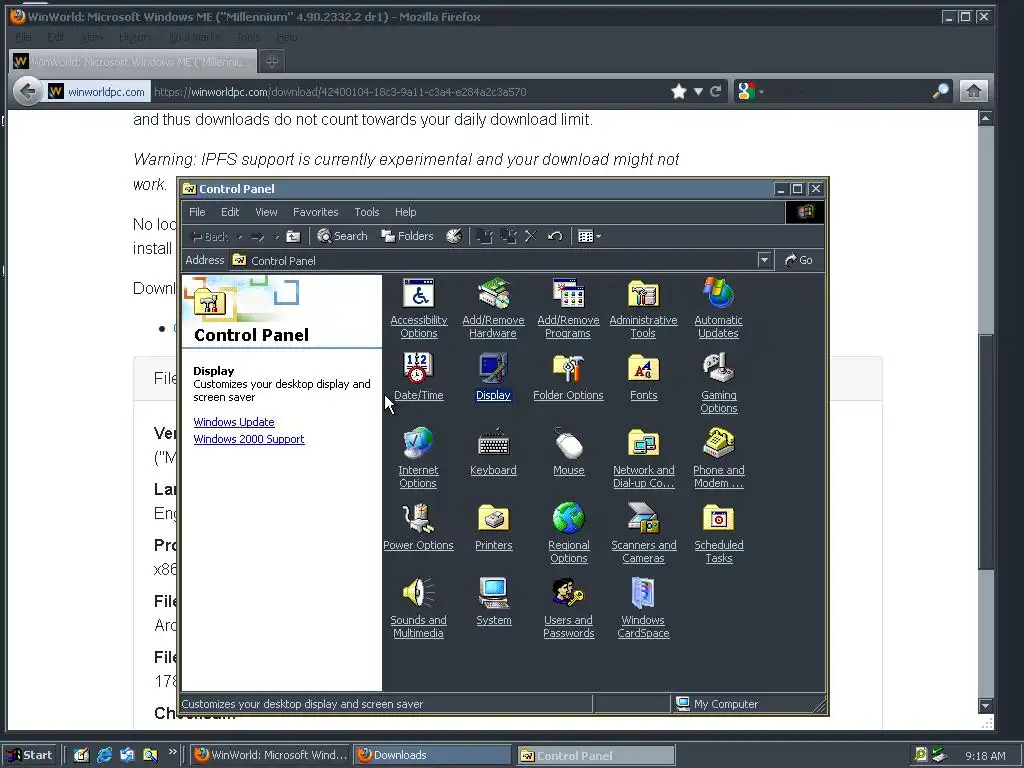The image size is (1024, 768).
Task: Click the Up folder toolbar icon
Action: pyautogui.click(x=293, y=236)
